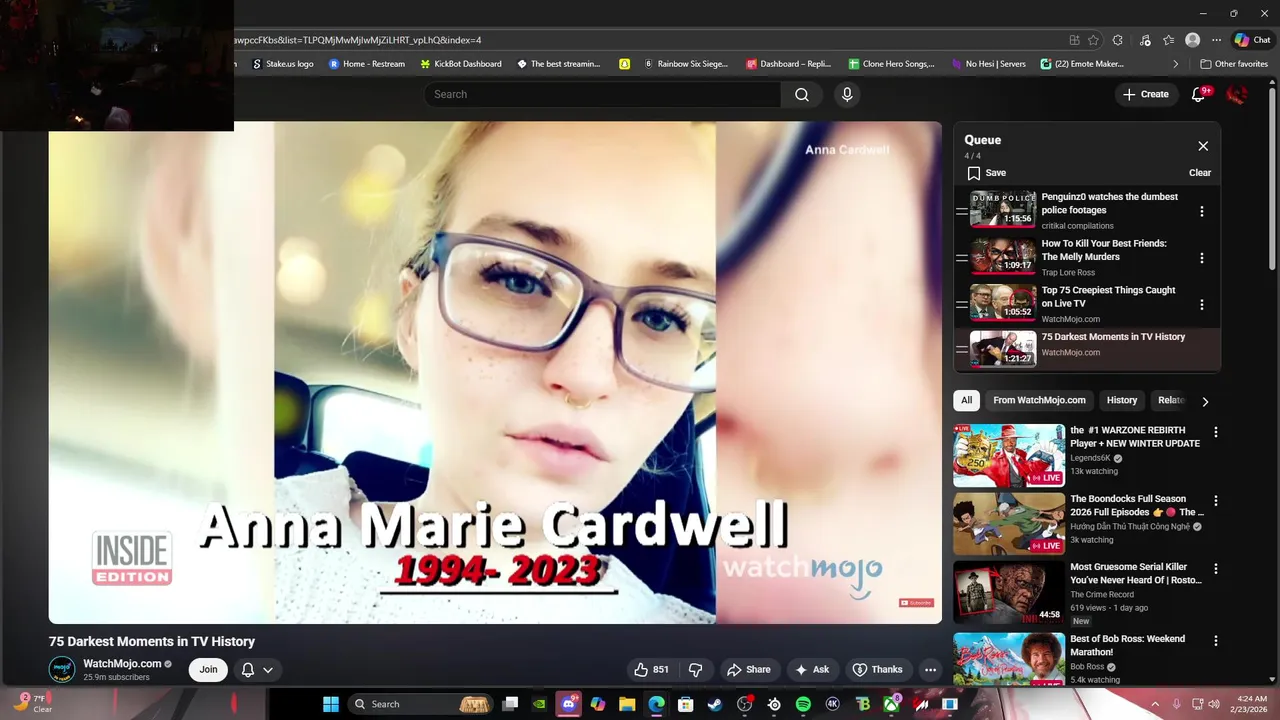Open options for Boondocks Full Season video

1216,500
